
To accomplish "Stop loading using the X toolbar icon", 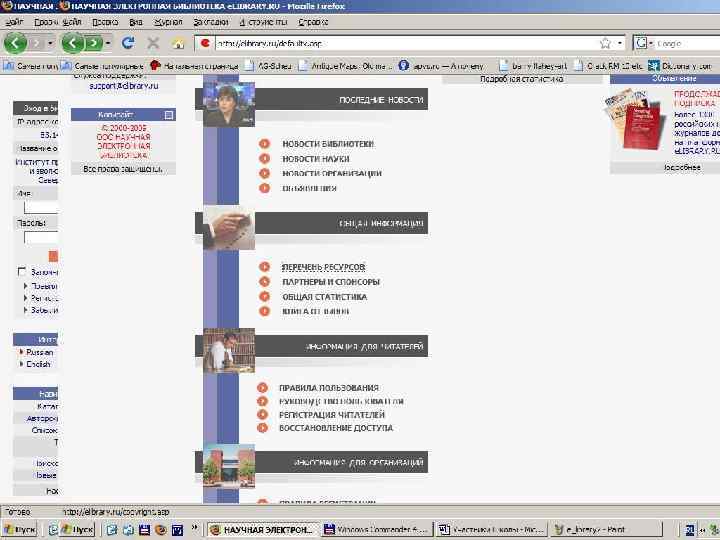I will click(153, 43).
